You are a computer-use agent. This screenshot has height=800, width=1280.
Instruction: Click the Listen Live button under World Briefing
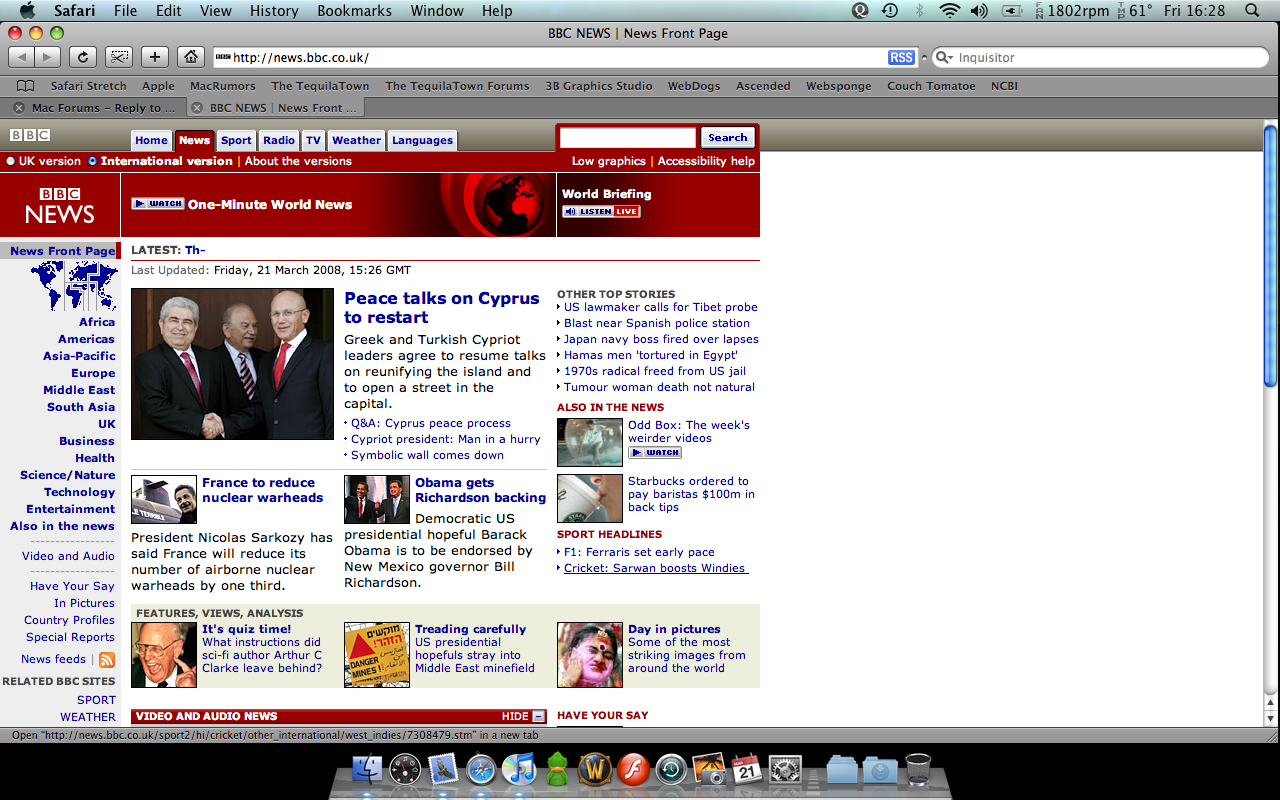click(x=601, y=211)
